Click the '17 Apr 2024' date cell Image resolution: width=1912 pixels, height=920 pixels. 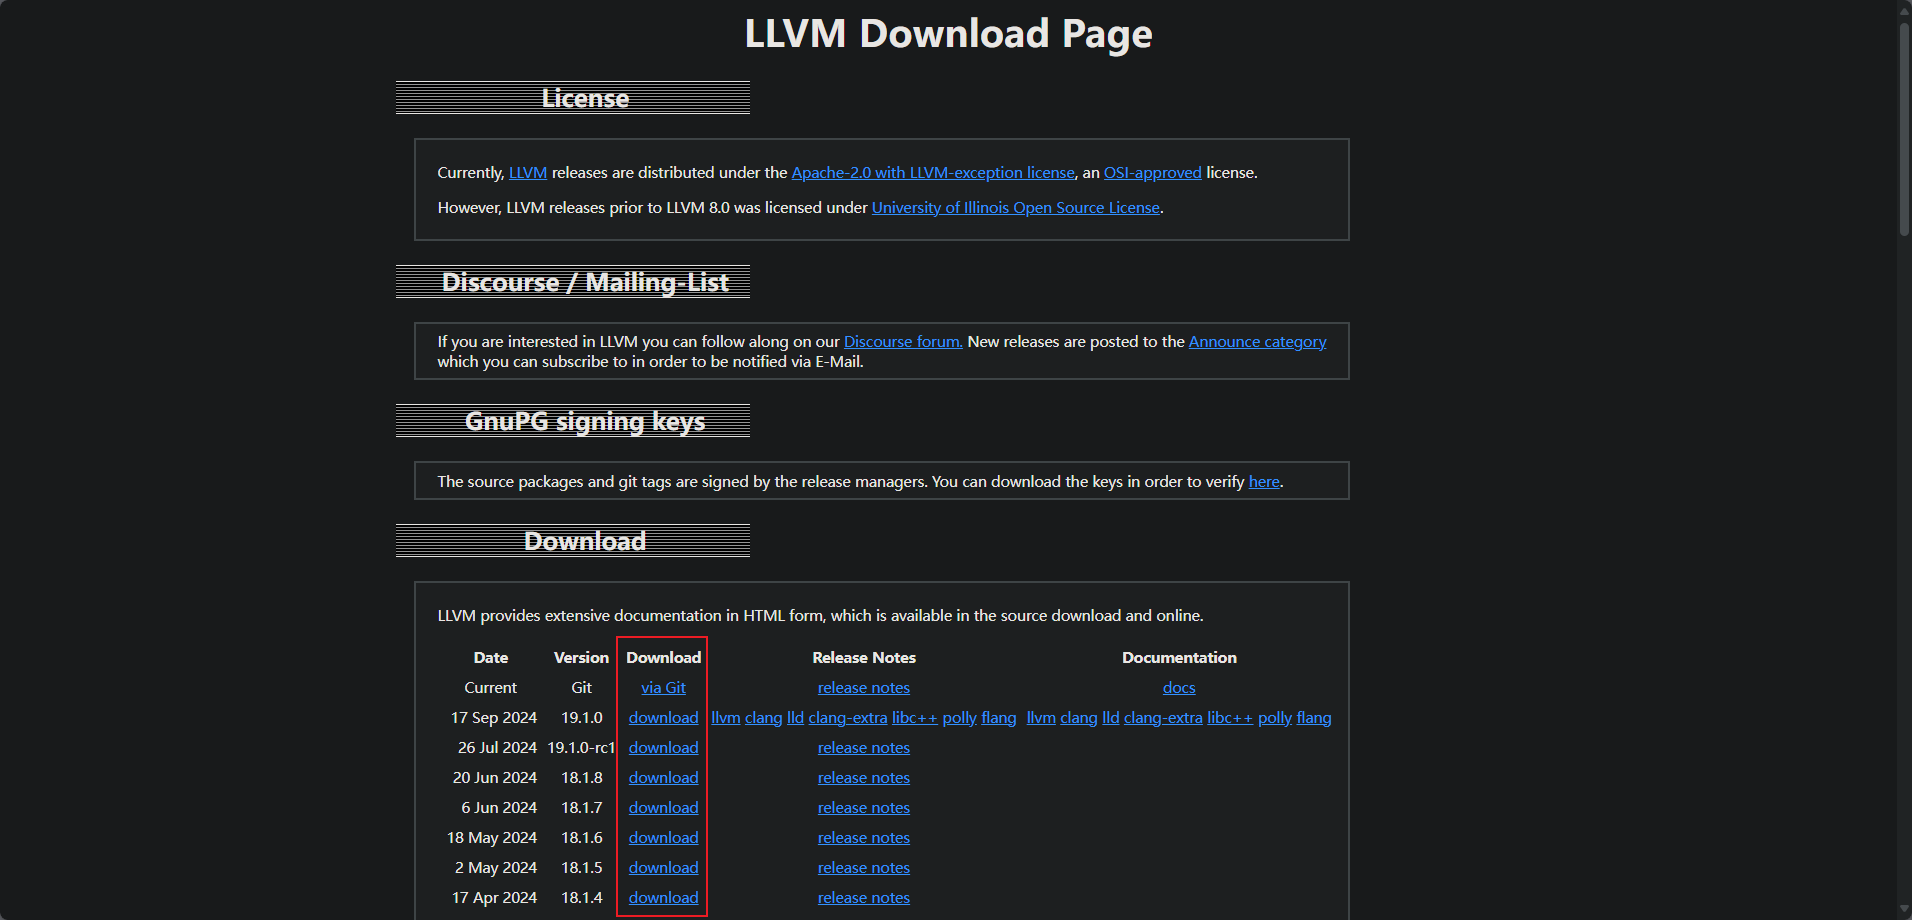tap(494, 898)
